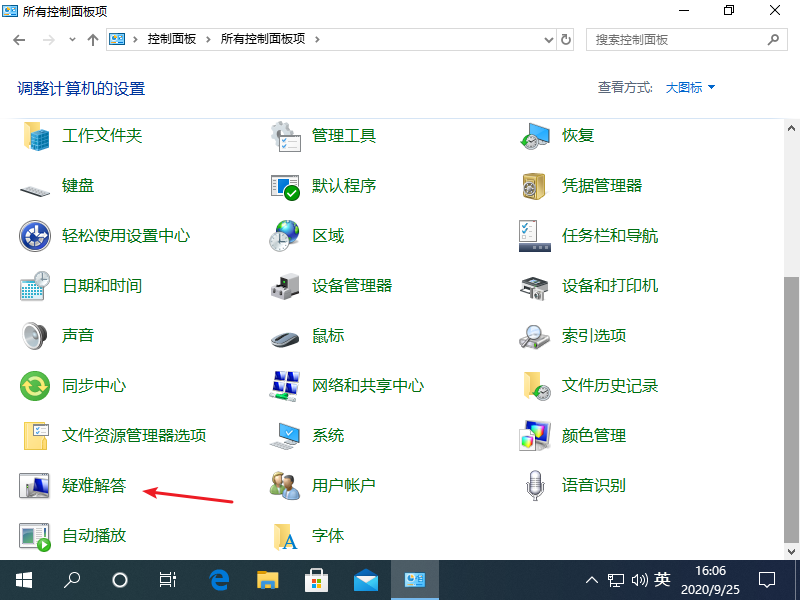Open recent locations dropdown next to back arrow
This screenshot has width=800, height=600.
click(x=72, y=39)
